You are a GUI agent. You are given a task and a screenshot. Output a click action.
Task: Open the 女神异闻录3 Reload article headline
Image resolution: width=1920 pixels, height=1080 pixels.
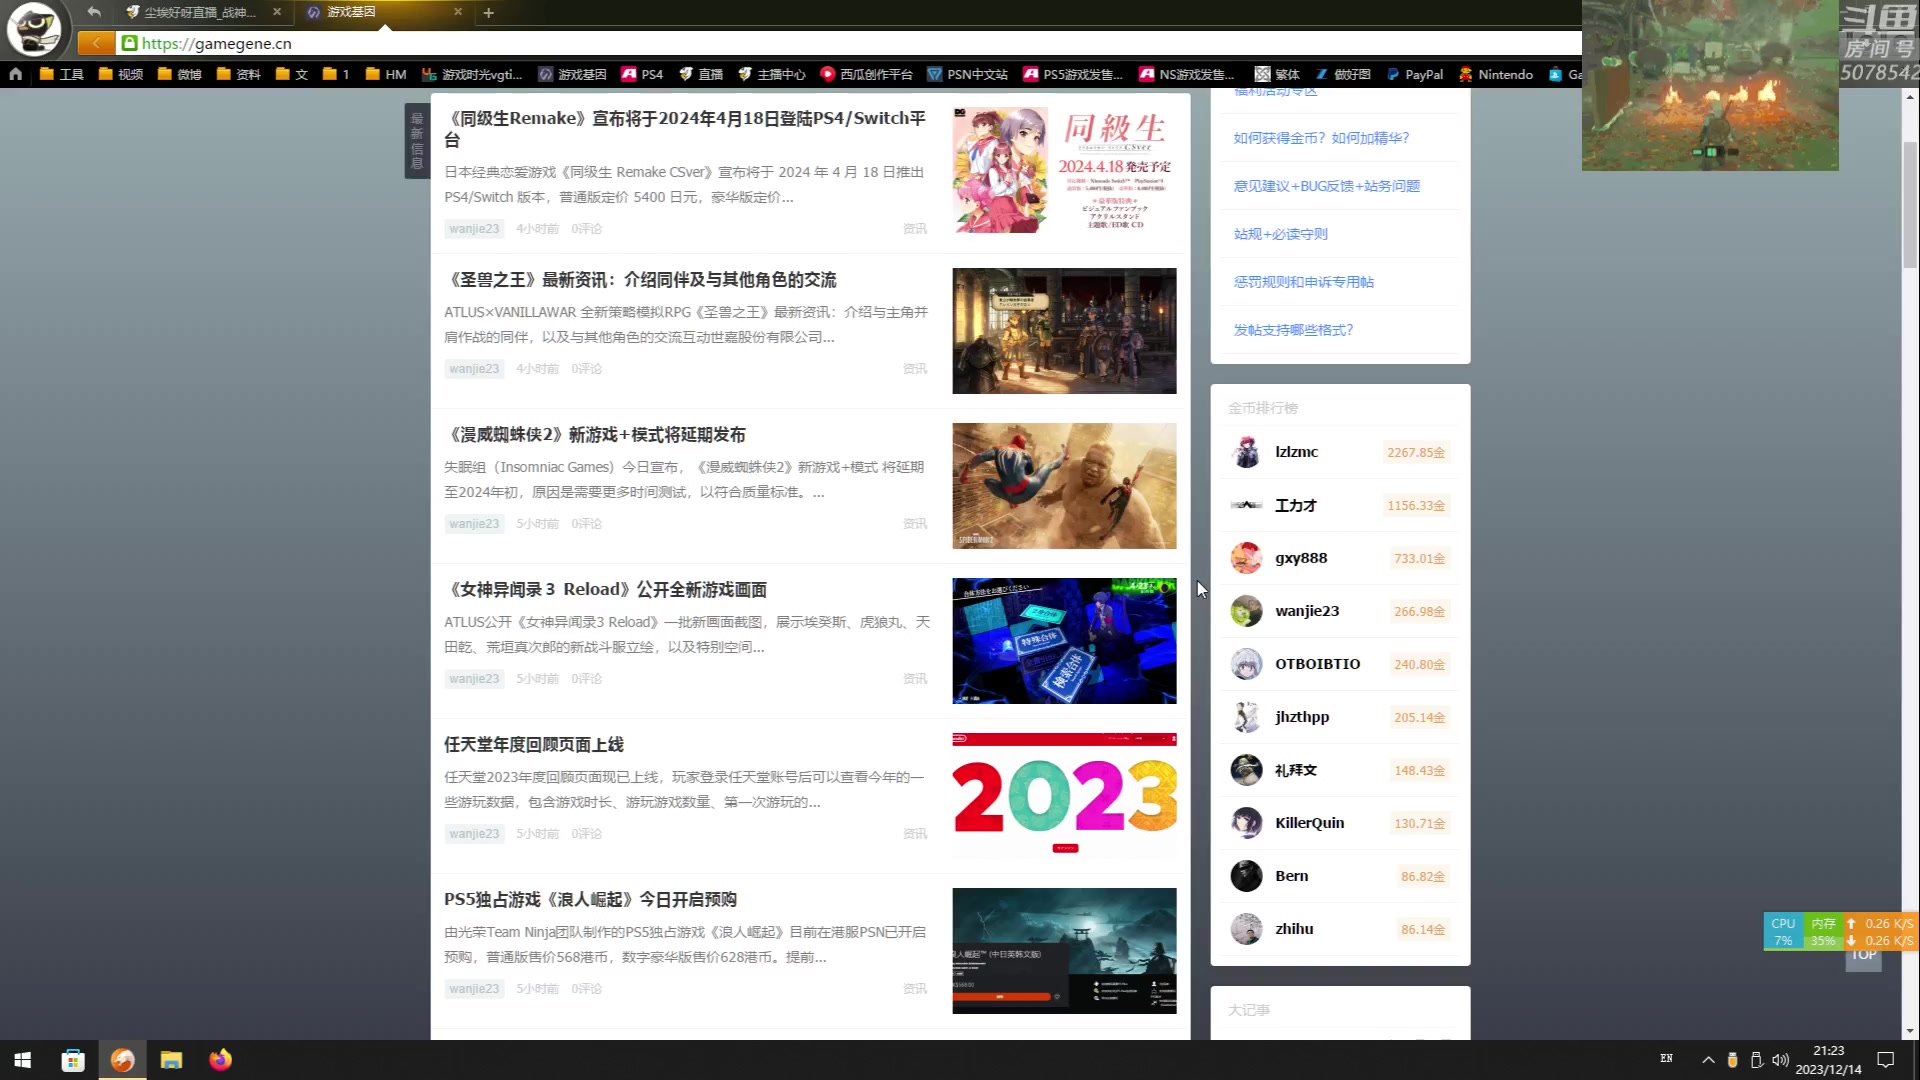[606, 590]
